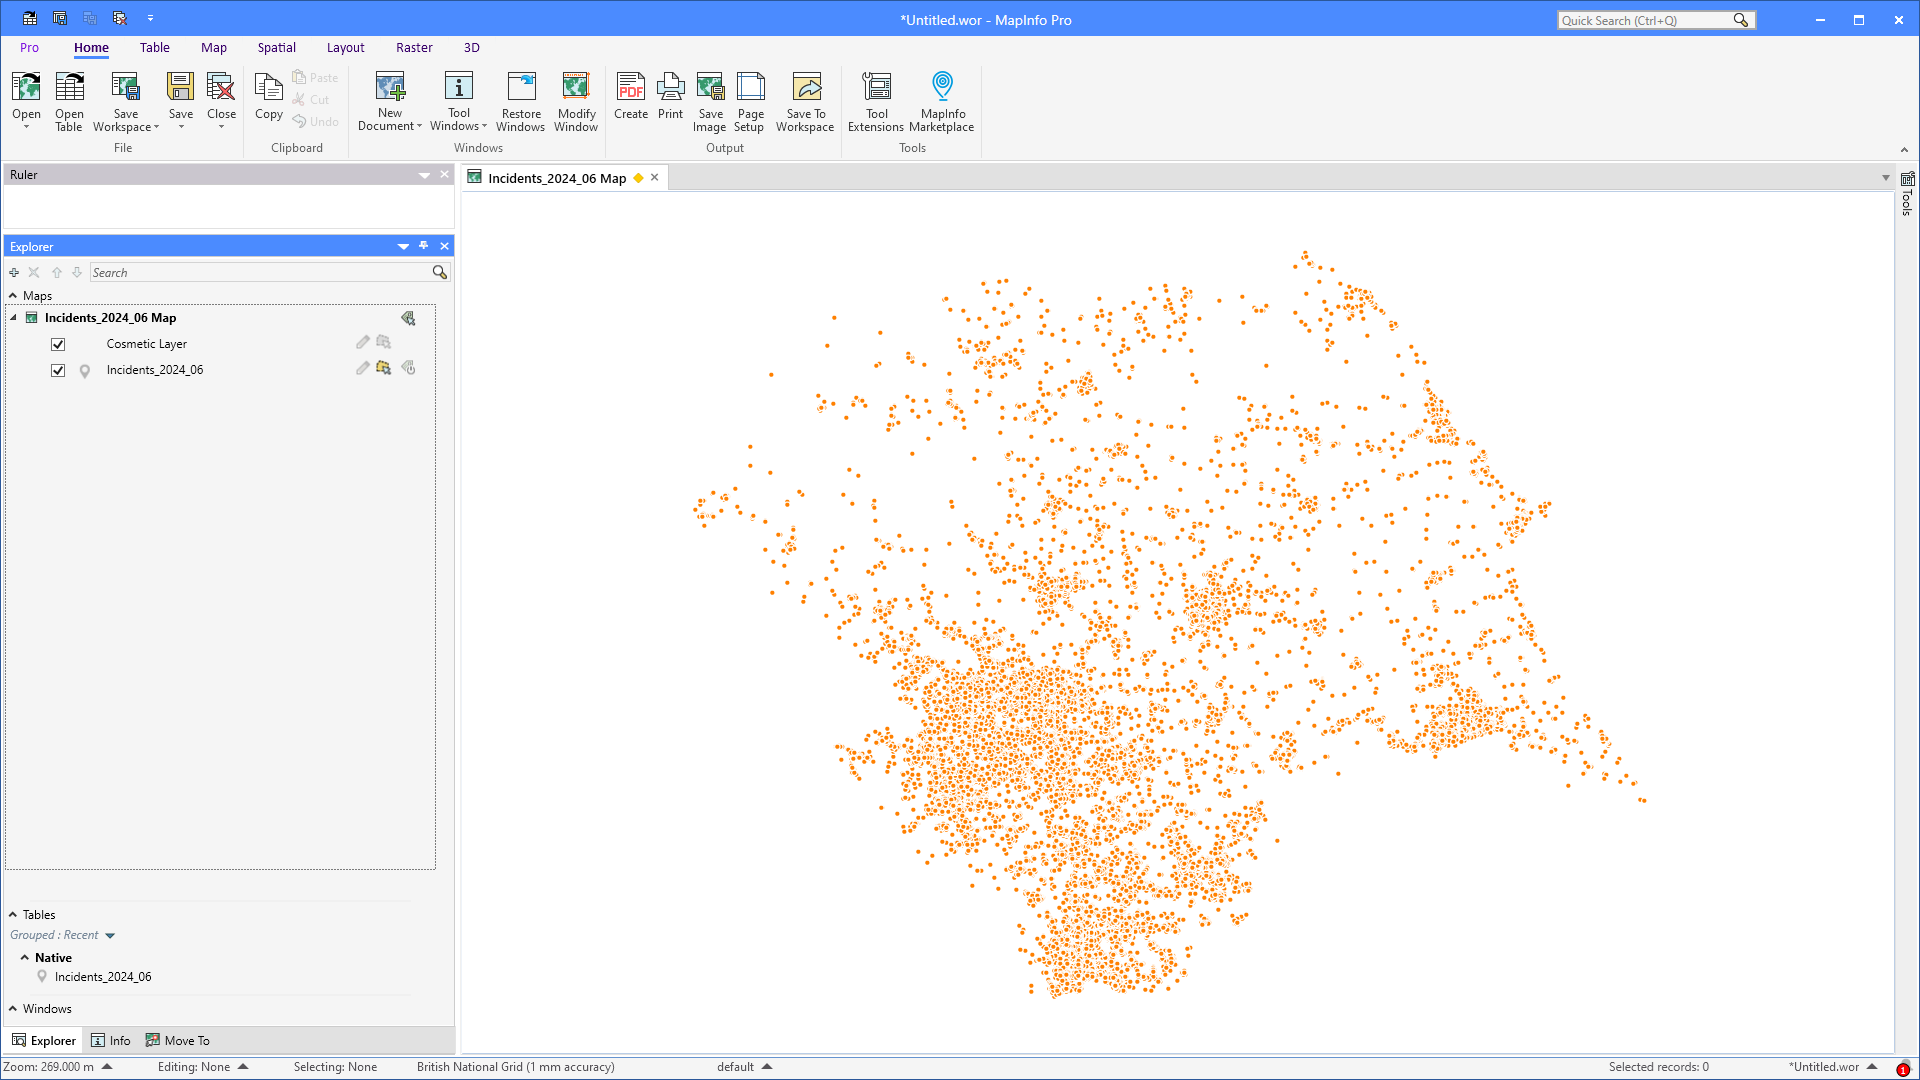Open MapInfo Marketplace
Screen dimensions: 1920x1080
point(941,100)
